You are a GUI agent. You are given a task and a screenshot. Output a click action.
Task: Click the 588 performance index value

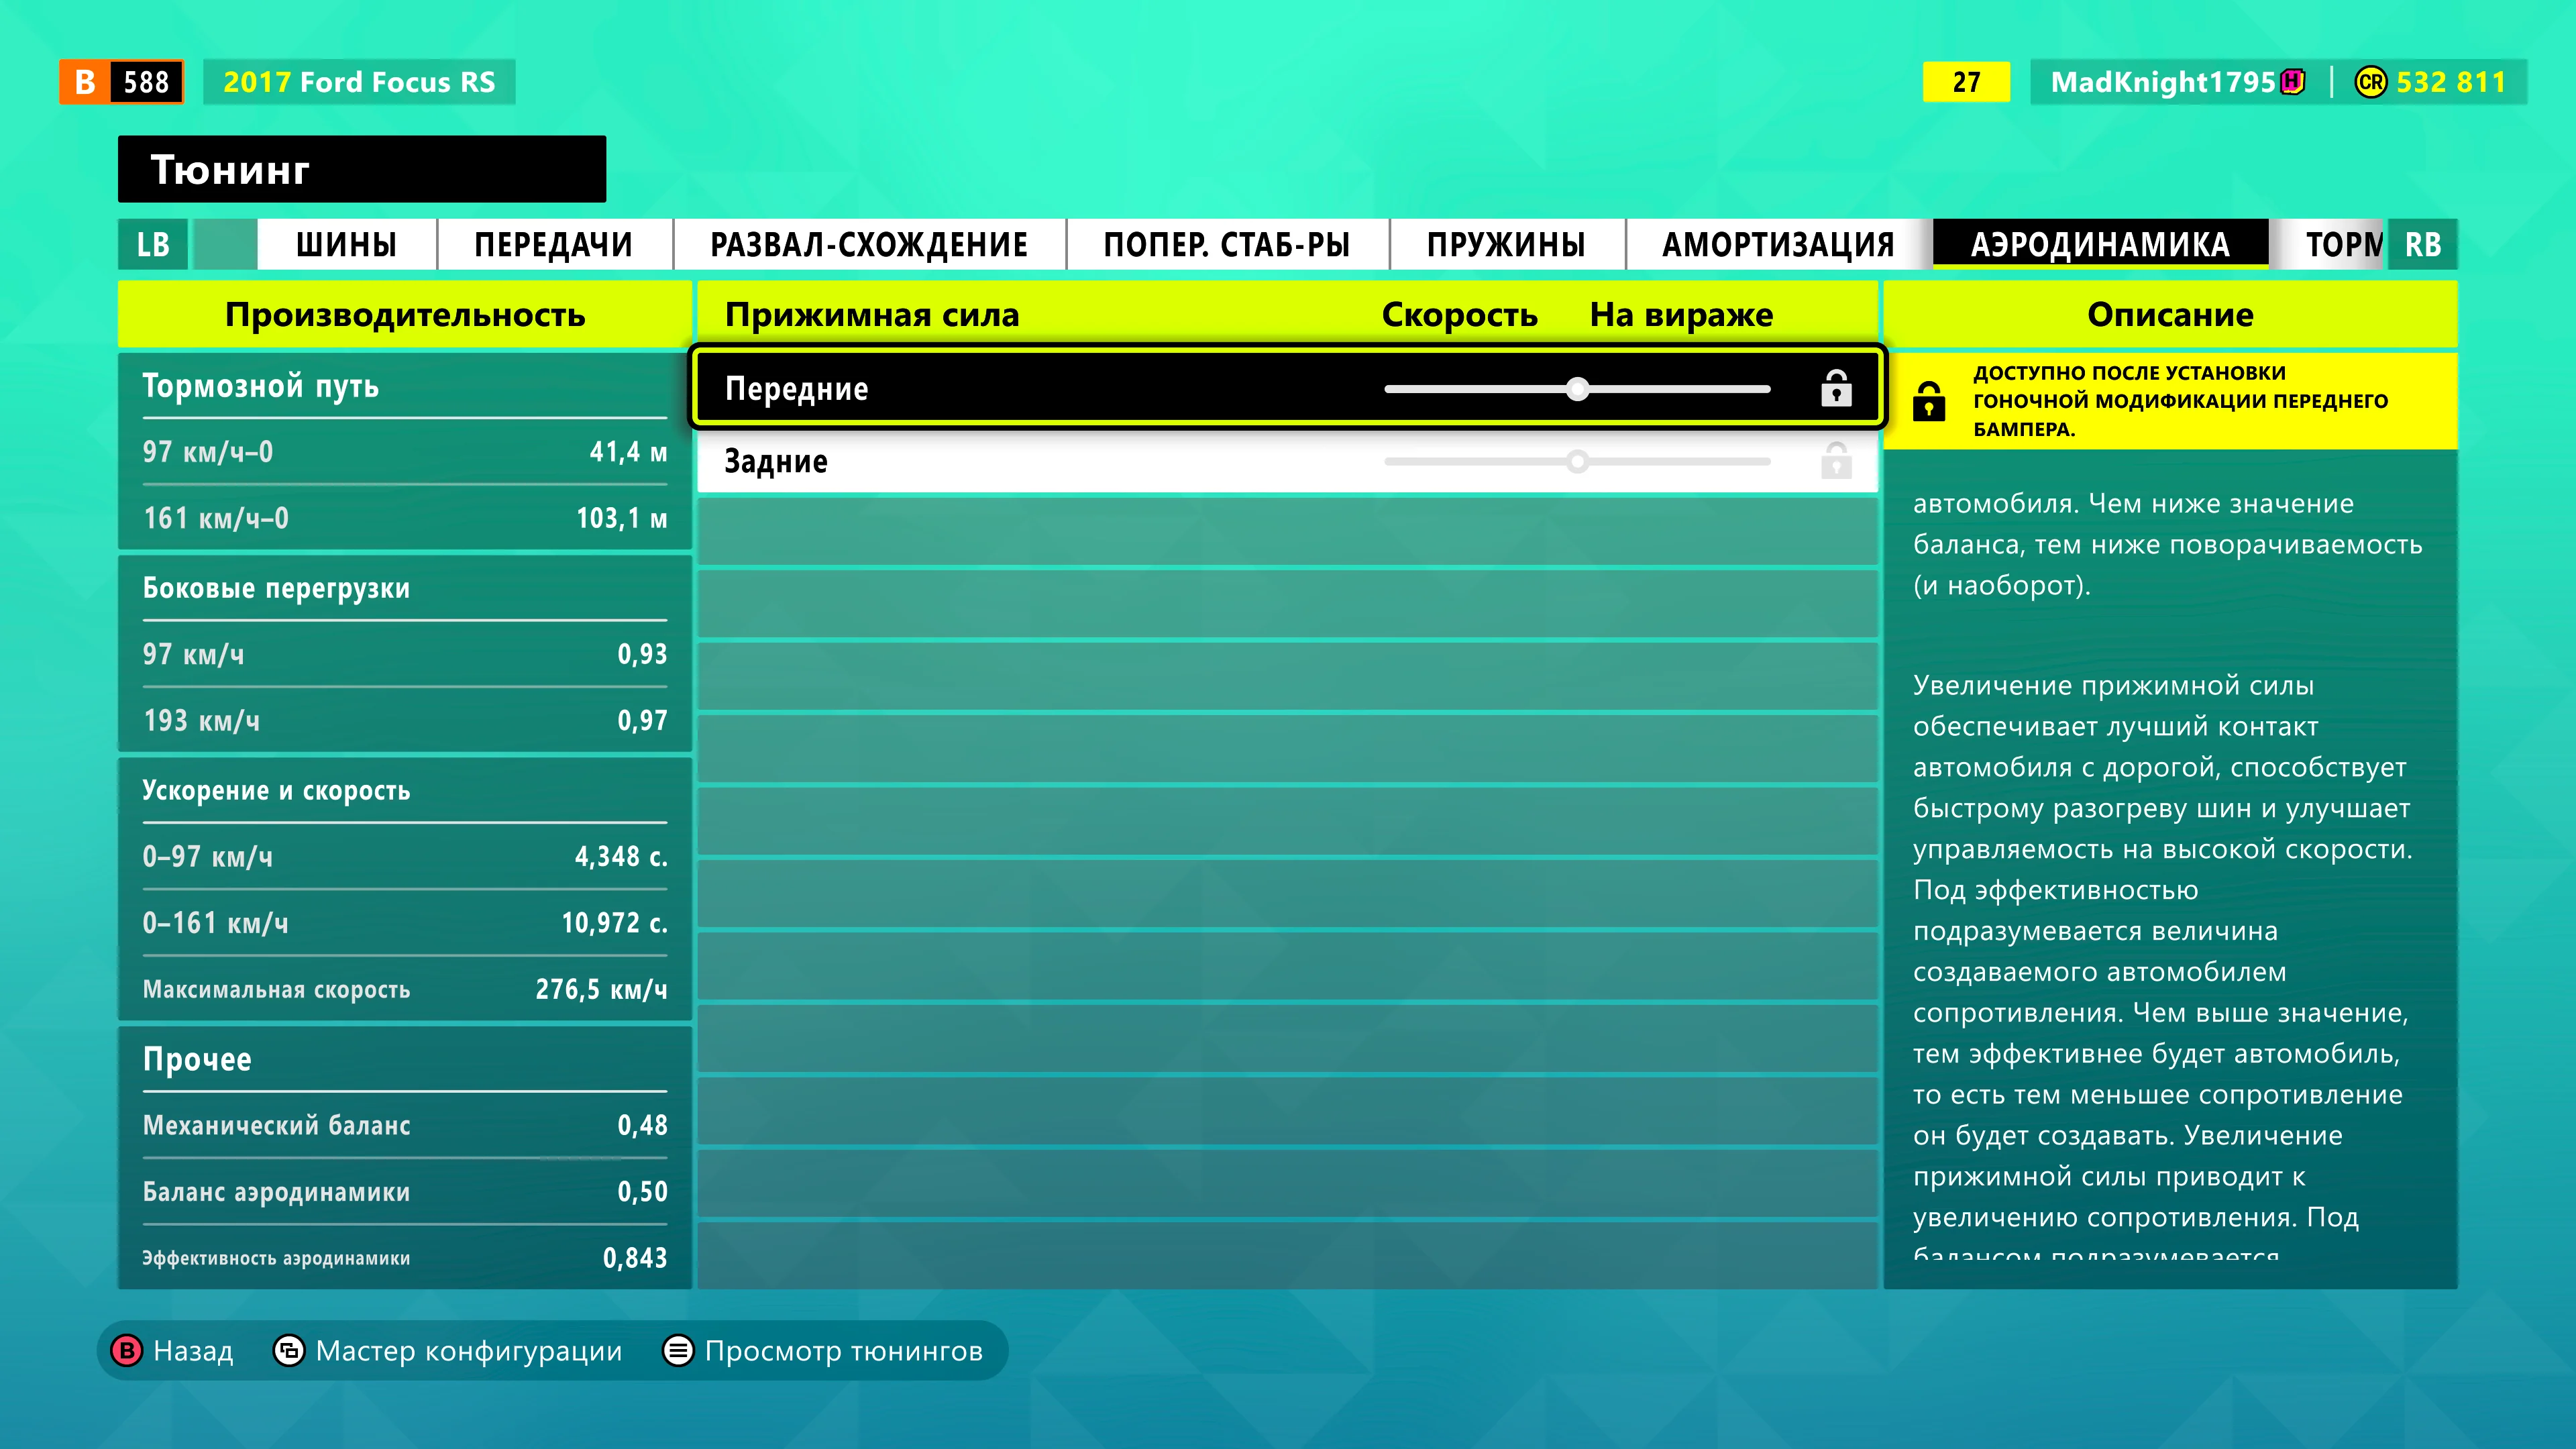point(146,82)
